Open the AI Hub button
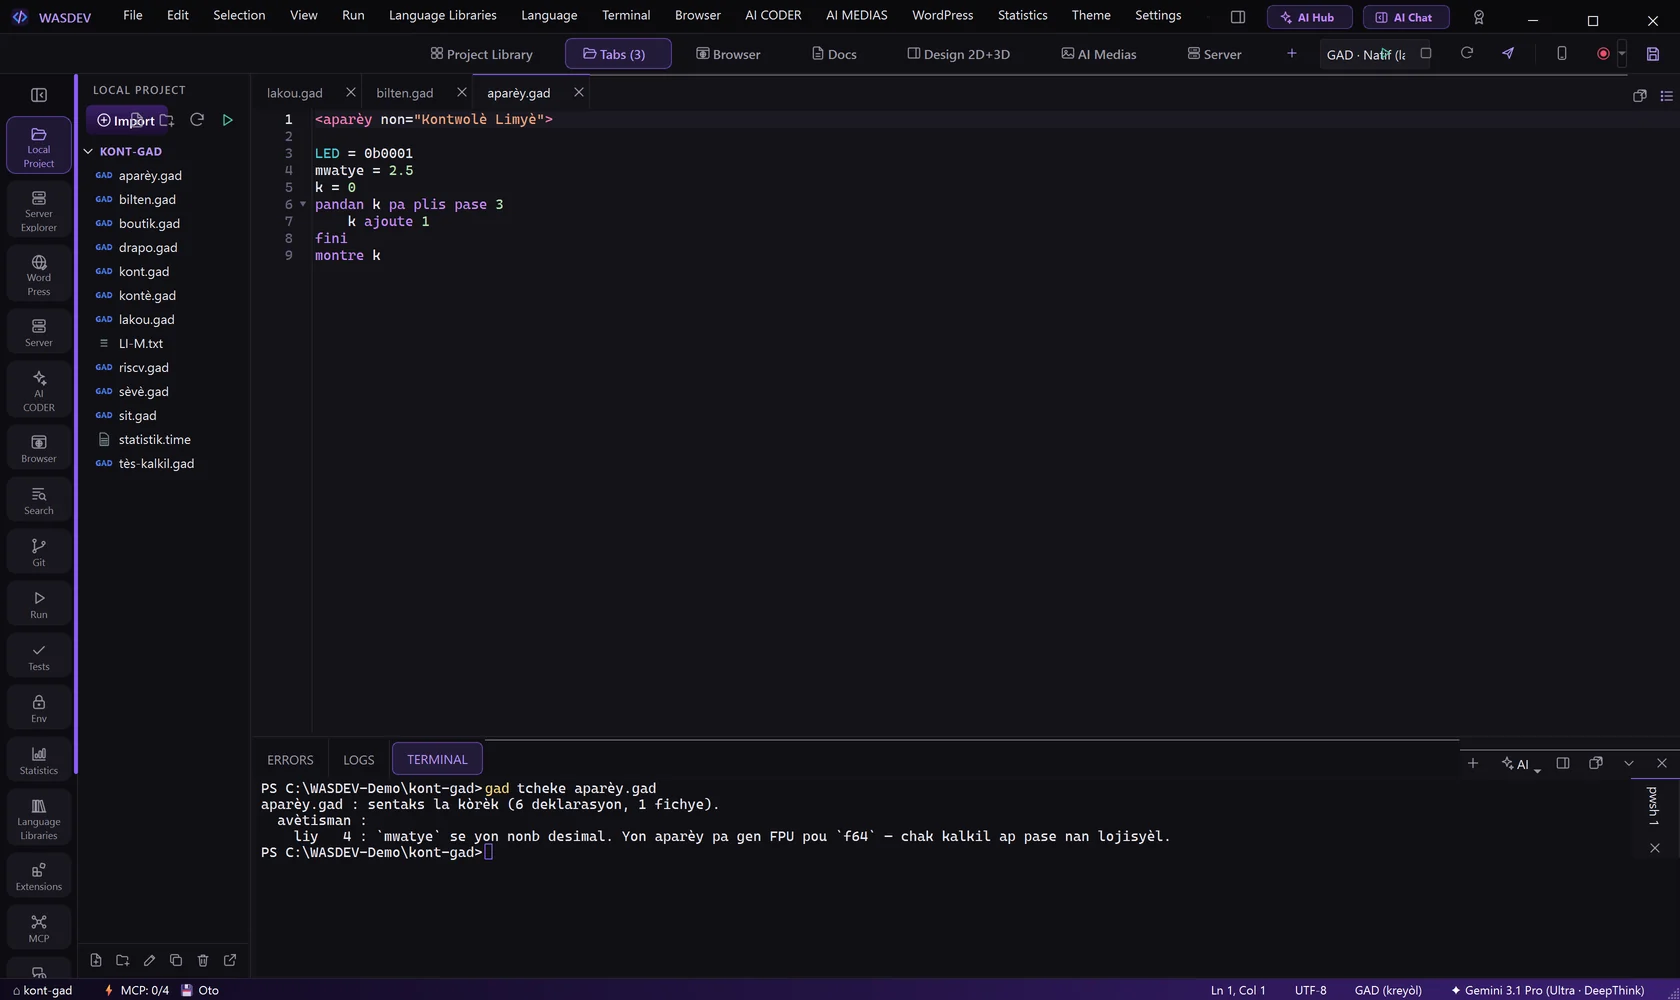The width and height of the screenshot is (1680, 1000). point(1309,17)
